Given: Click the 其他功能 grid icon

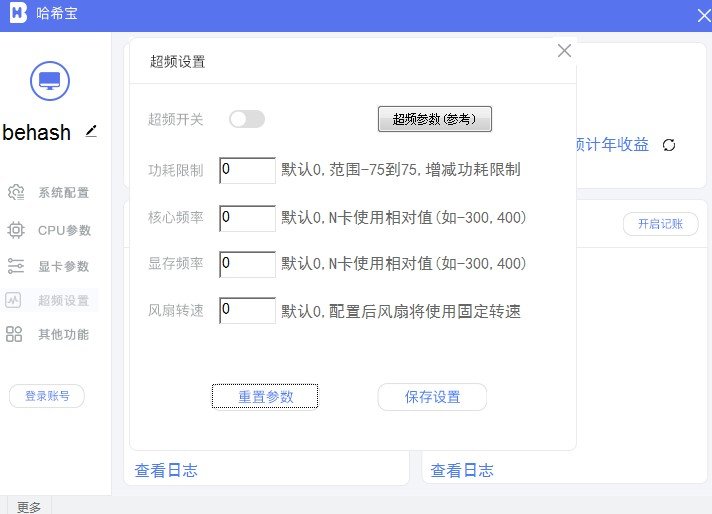Looking at the screenshot, I should coord(15,334).
